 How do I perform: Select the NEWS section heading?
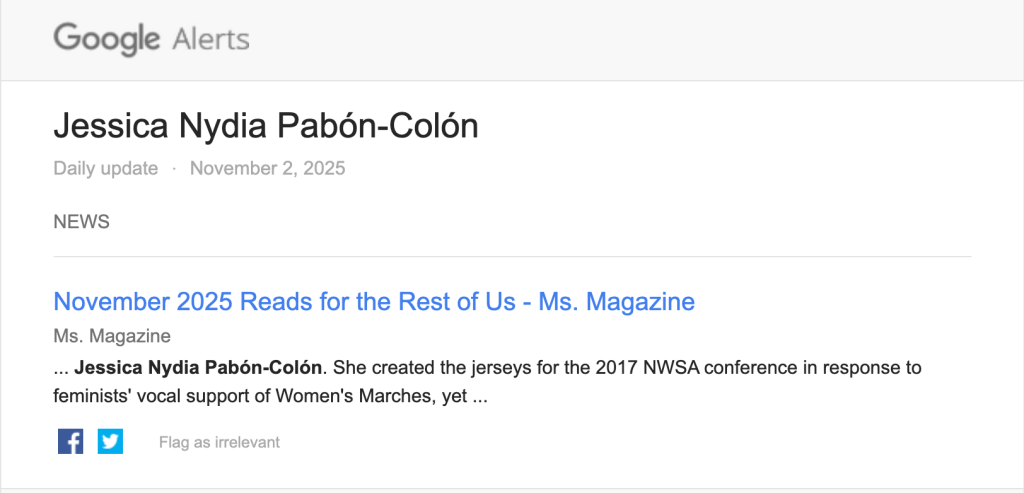(81, 222)
